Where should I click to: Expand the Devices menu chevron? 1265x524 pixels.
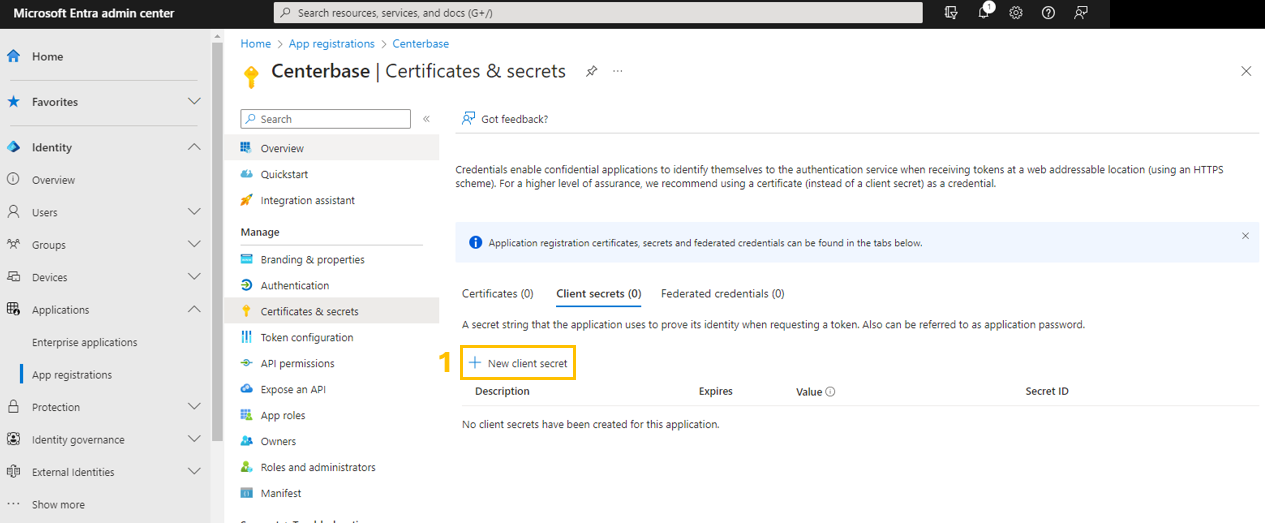(194, 277)
